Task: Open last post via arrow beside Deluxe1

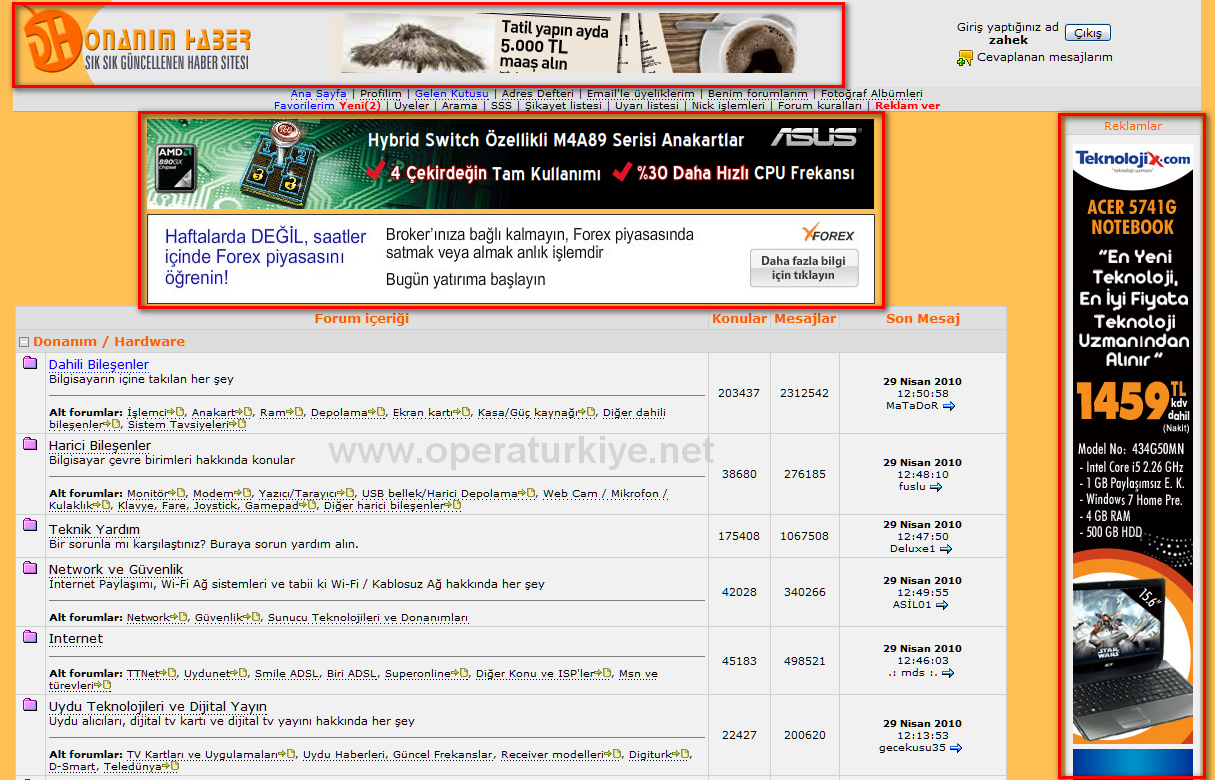Action: click(x=945, y=549)
